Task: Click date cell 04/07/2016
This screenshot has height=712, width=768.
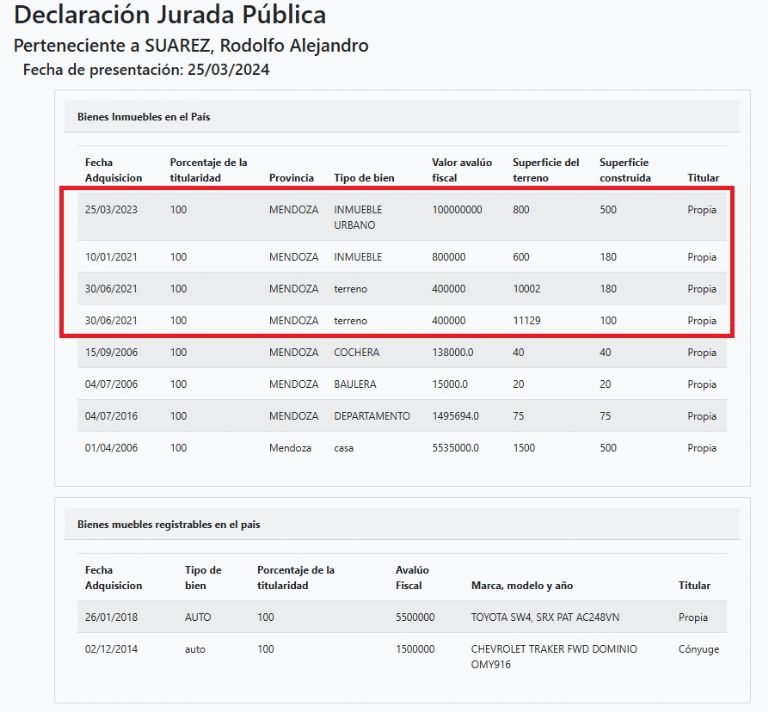Action: tap(111, 416)
